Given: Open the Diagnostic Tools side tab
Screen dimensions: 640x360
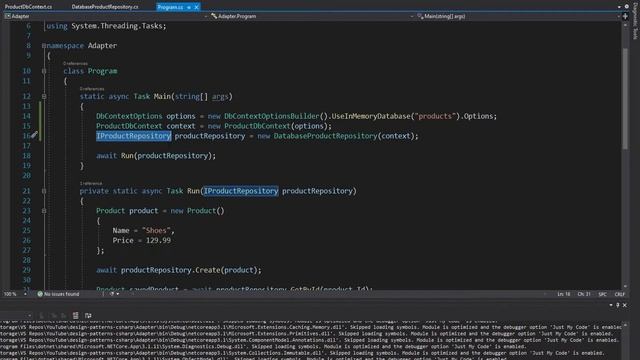Looking at the screenshot, I should [x=635, y=22].
